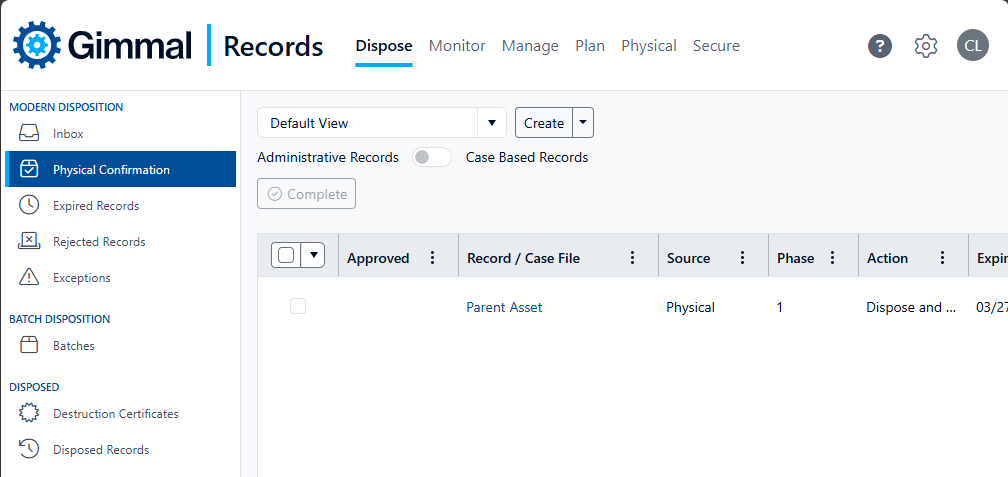1008x477 pixels.
Task: Open the Create button dropdown arrow
Action: pos(582,122)
